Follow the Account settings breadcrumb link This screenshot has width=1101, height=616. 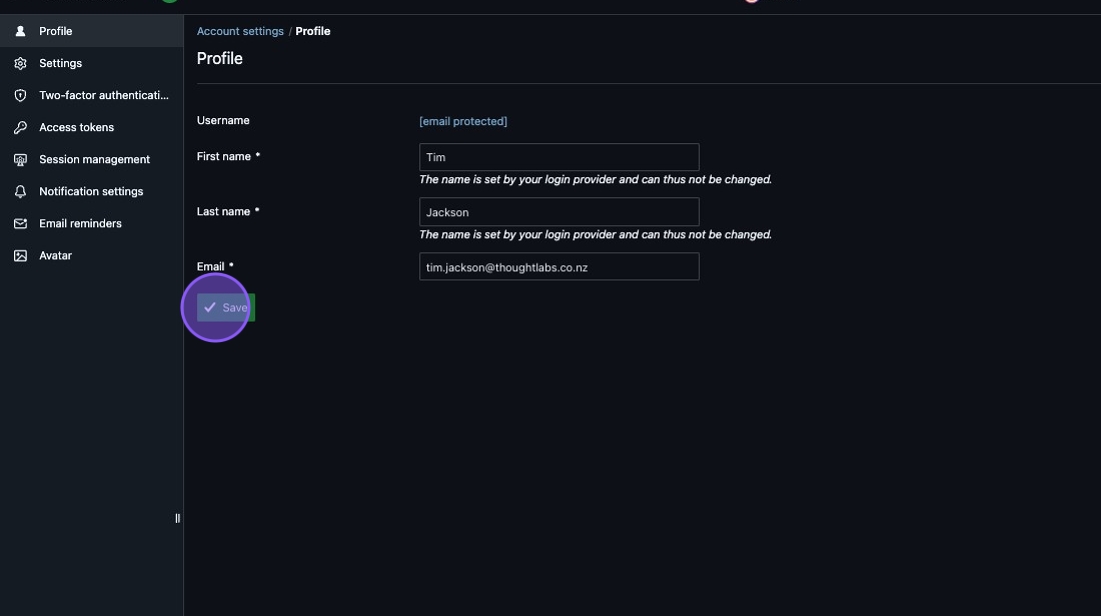[x=240, y=31]
